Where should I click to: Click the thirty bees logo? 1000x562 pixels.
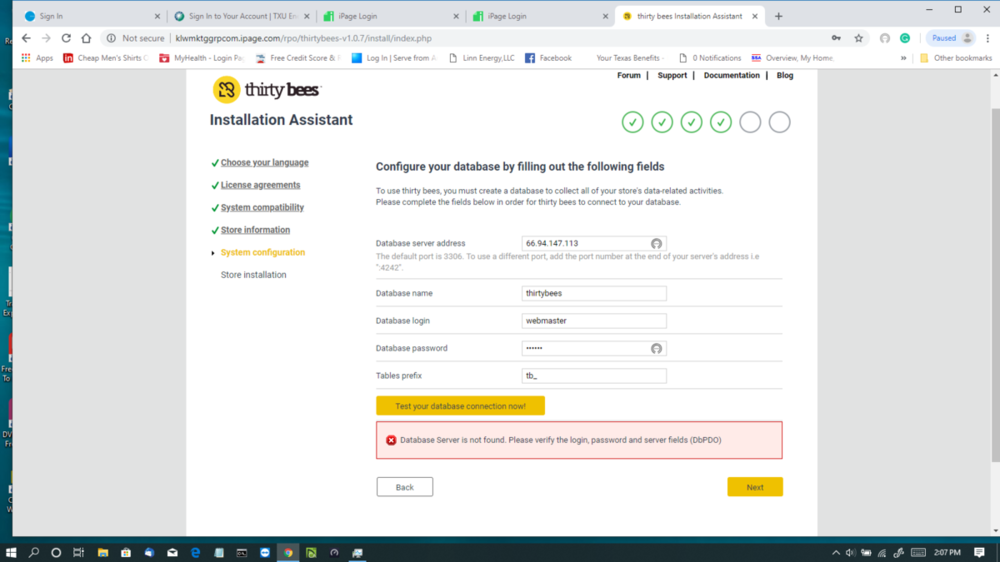tap(266, 90)
